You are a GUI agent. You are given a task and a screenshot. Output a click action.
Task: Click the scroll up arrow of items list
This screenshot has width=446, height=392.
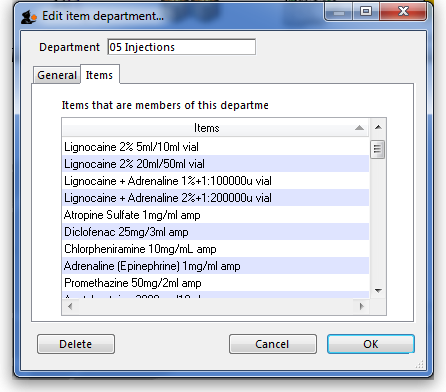pos(378,127)
